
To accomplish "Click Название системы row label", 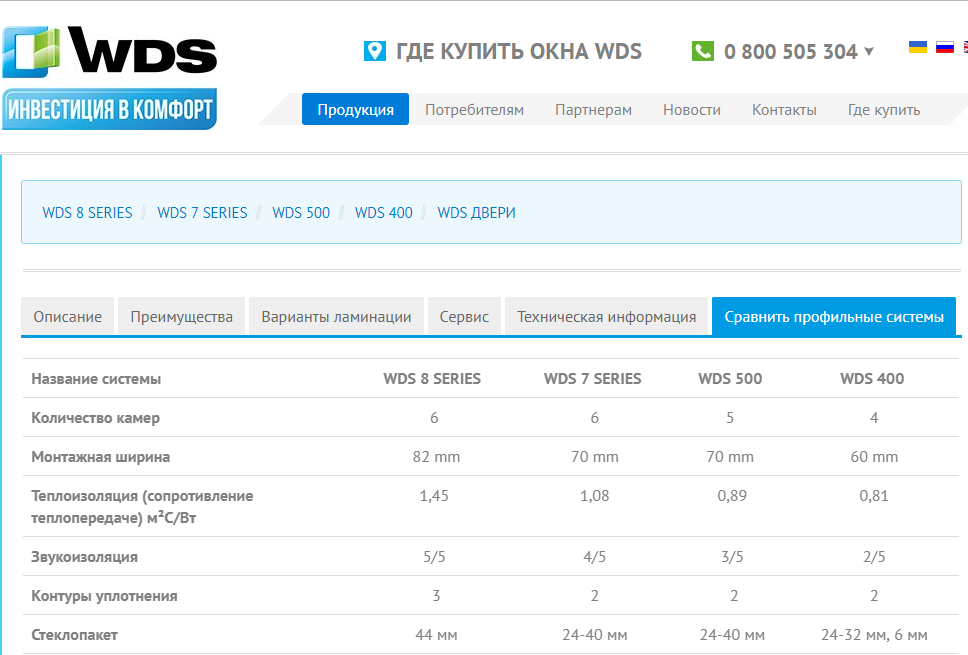I will tap(96, 378).
